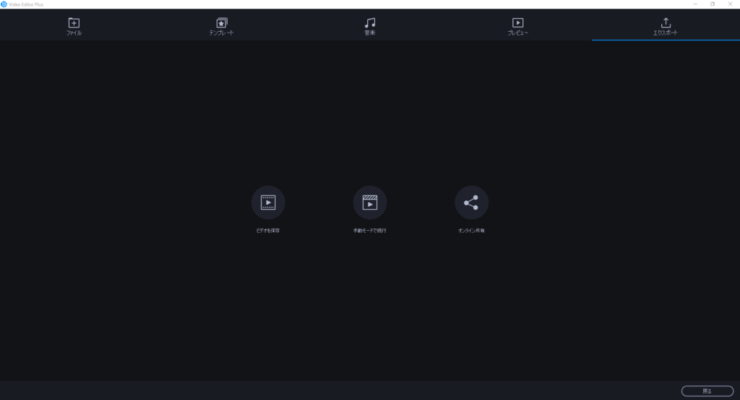This screenshot has height=400, width=740.
Task: Switch to the テンプレート tab label
Action: [x=222, y=33]
